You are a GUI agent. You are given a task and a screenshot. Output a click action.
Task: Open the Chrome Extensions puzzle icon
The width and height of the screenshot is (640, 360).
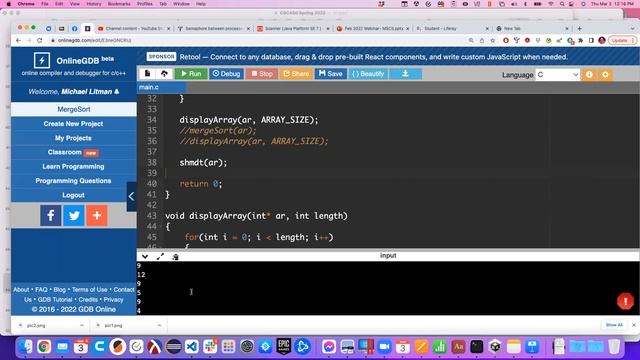point(580,40)
